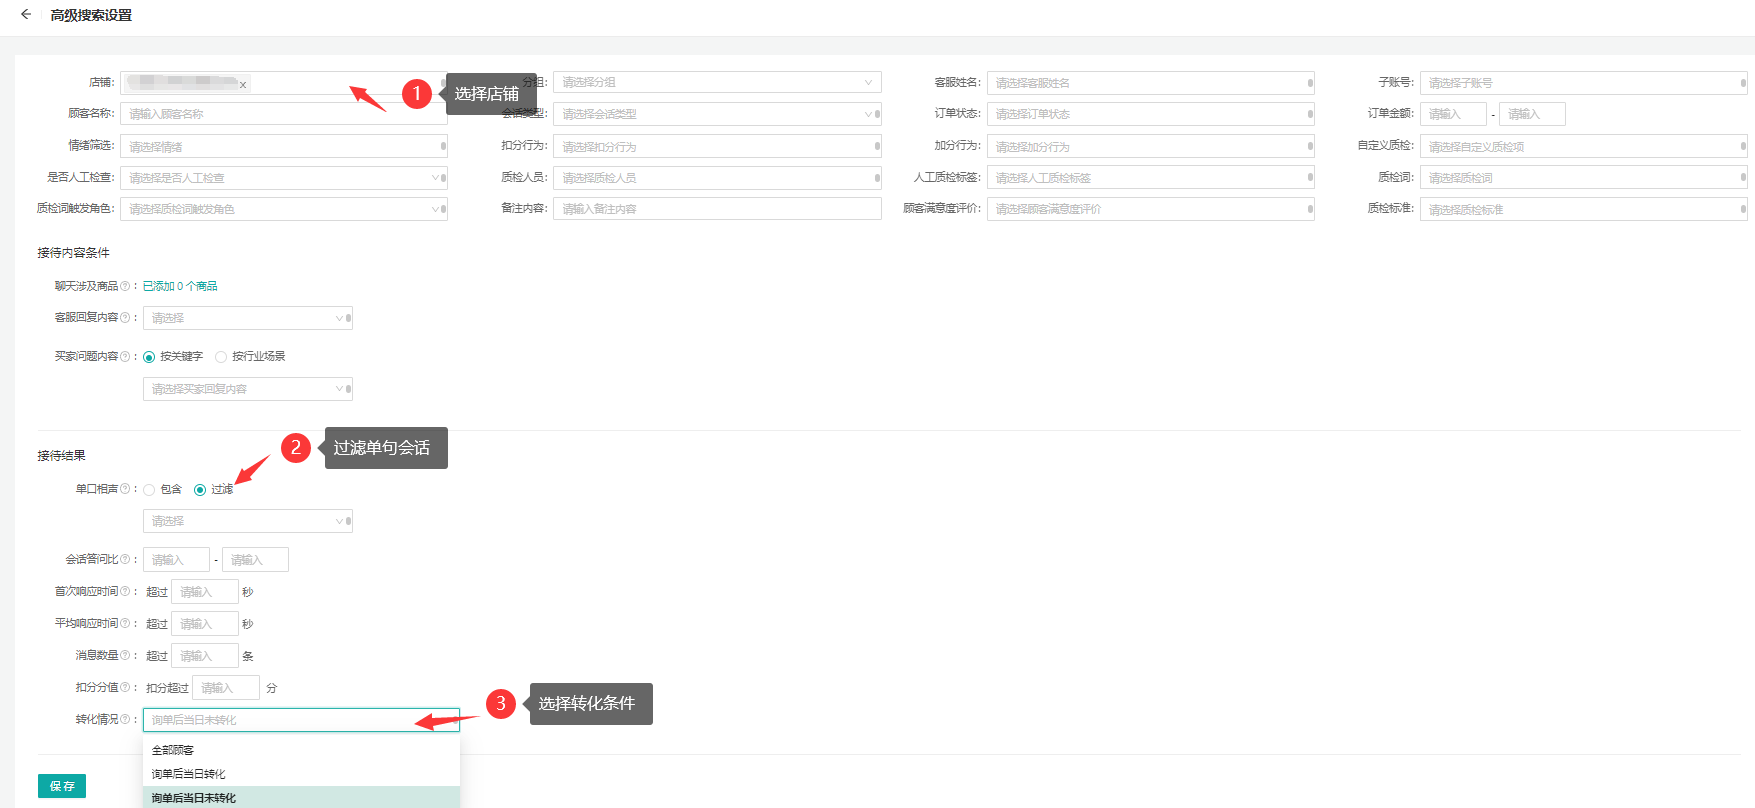Open the 子账号 selector
Screen dimensions: 1755x808
1583,83
